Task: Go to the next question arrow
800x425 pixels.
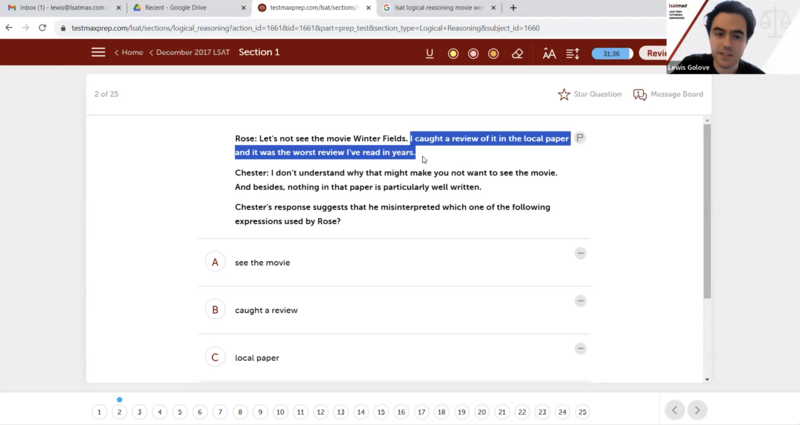Action: (697, 410)
